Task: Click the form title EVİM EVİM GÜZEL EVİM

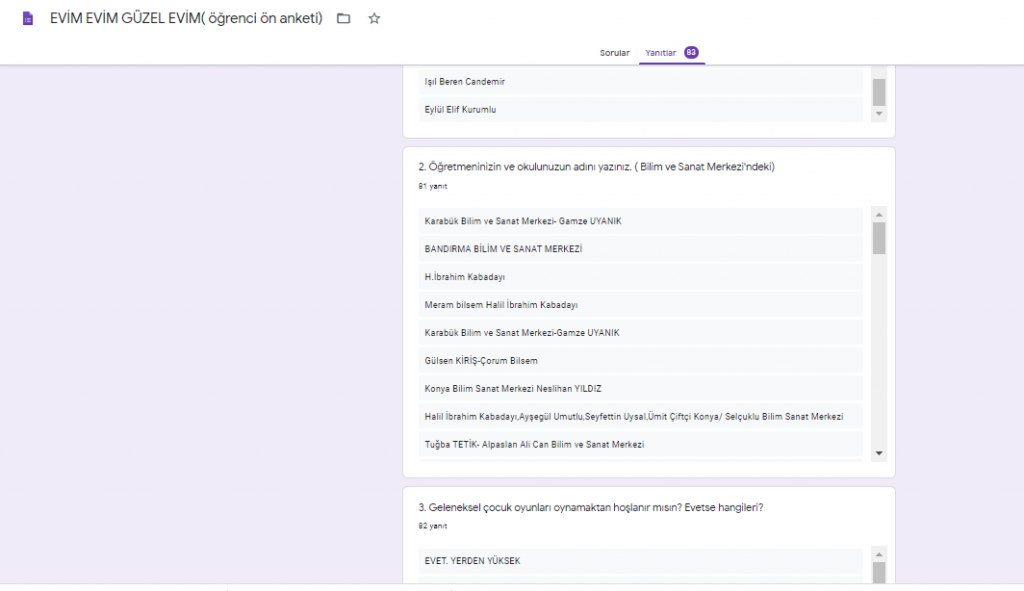Action: pyautogui.click(x=186, y=19)
